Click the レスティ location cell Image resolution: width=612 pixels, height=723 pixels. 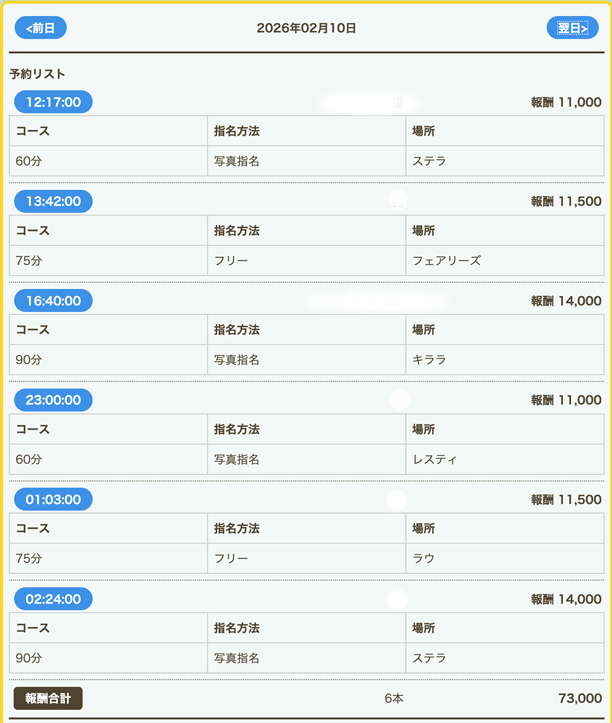pos(434,459)
